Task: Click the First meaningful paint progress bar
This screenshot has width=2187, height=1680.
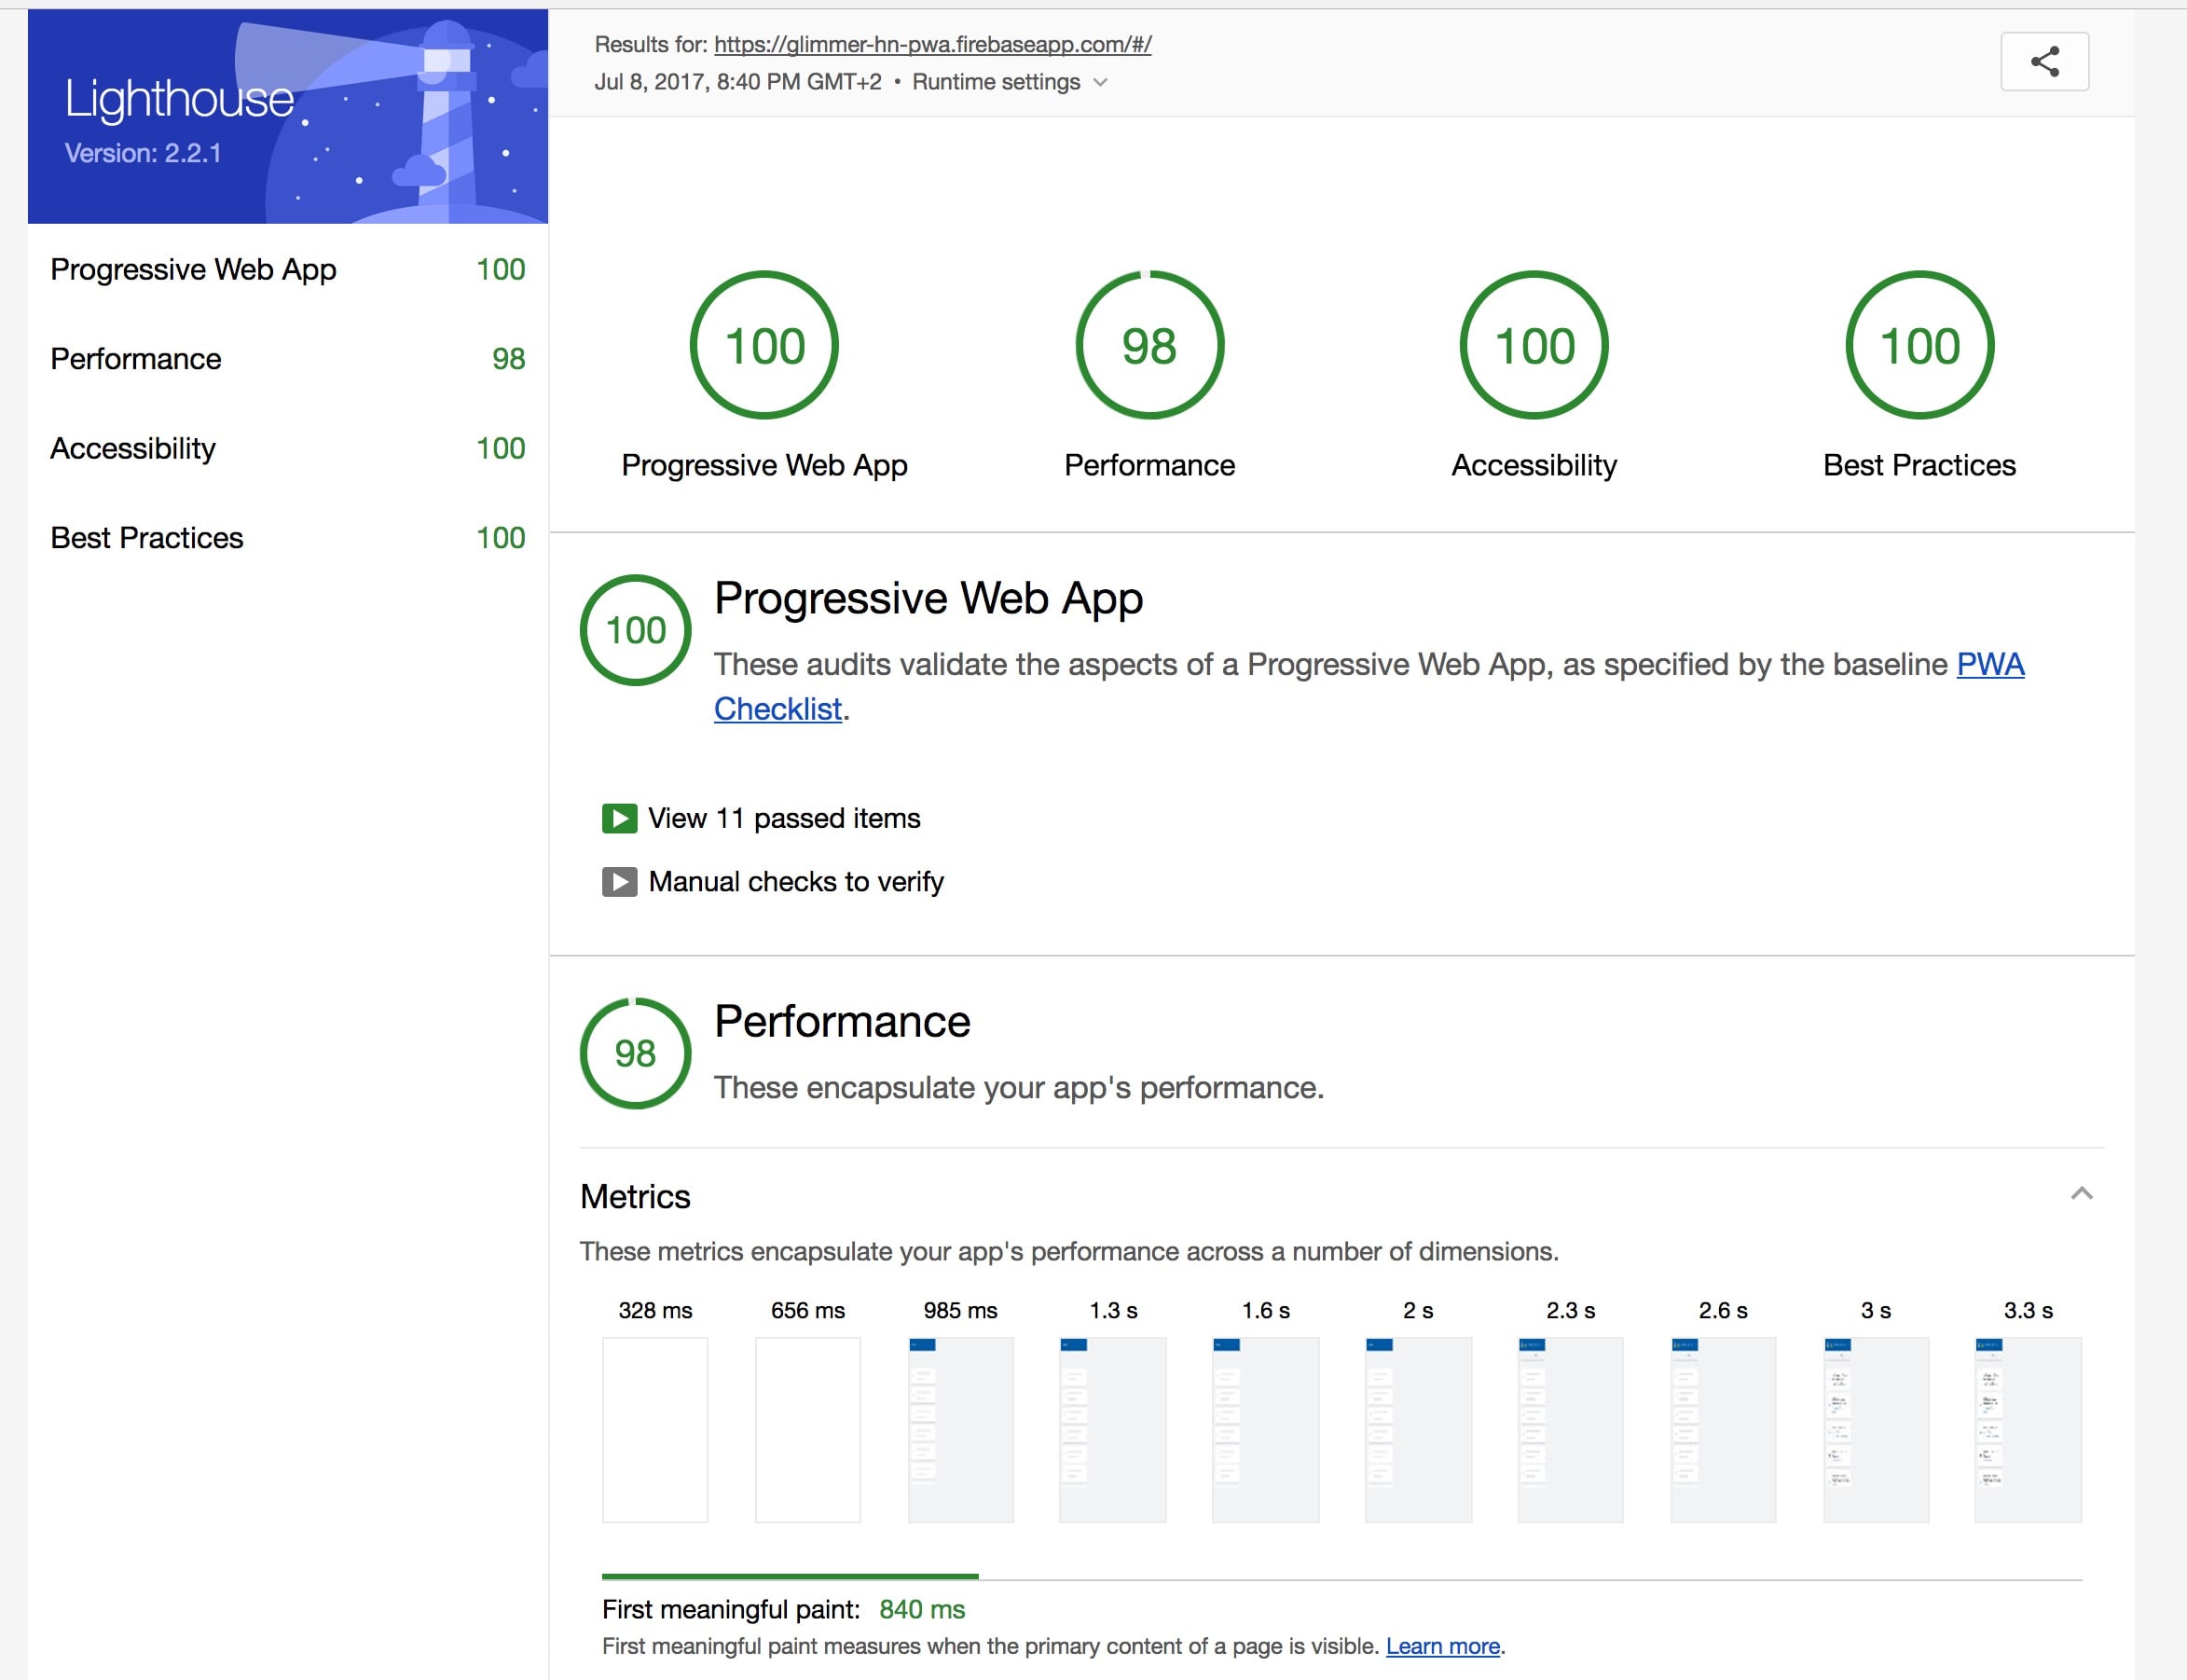Action: 790,1577
